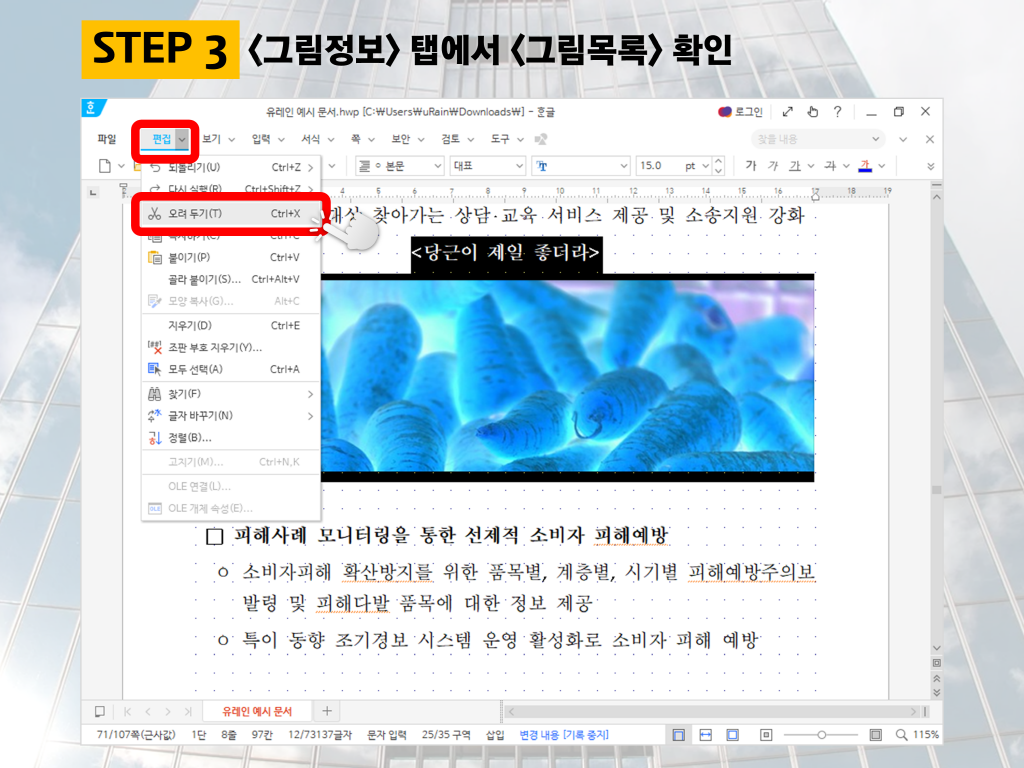
Task: Click the tab-stop selector on the ruler
Action: 93,192
